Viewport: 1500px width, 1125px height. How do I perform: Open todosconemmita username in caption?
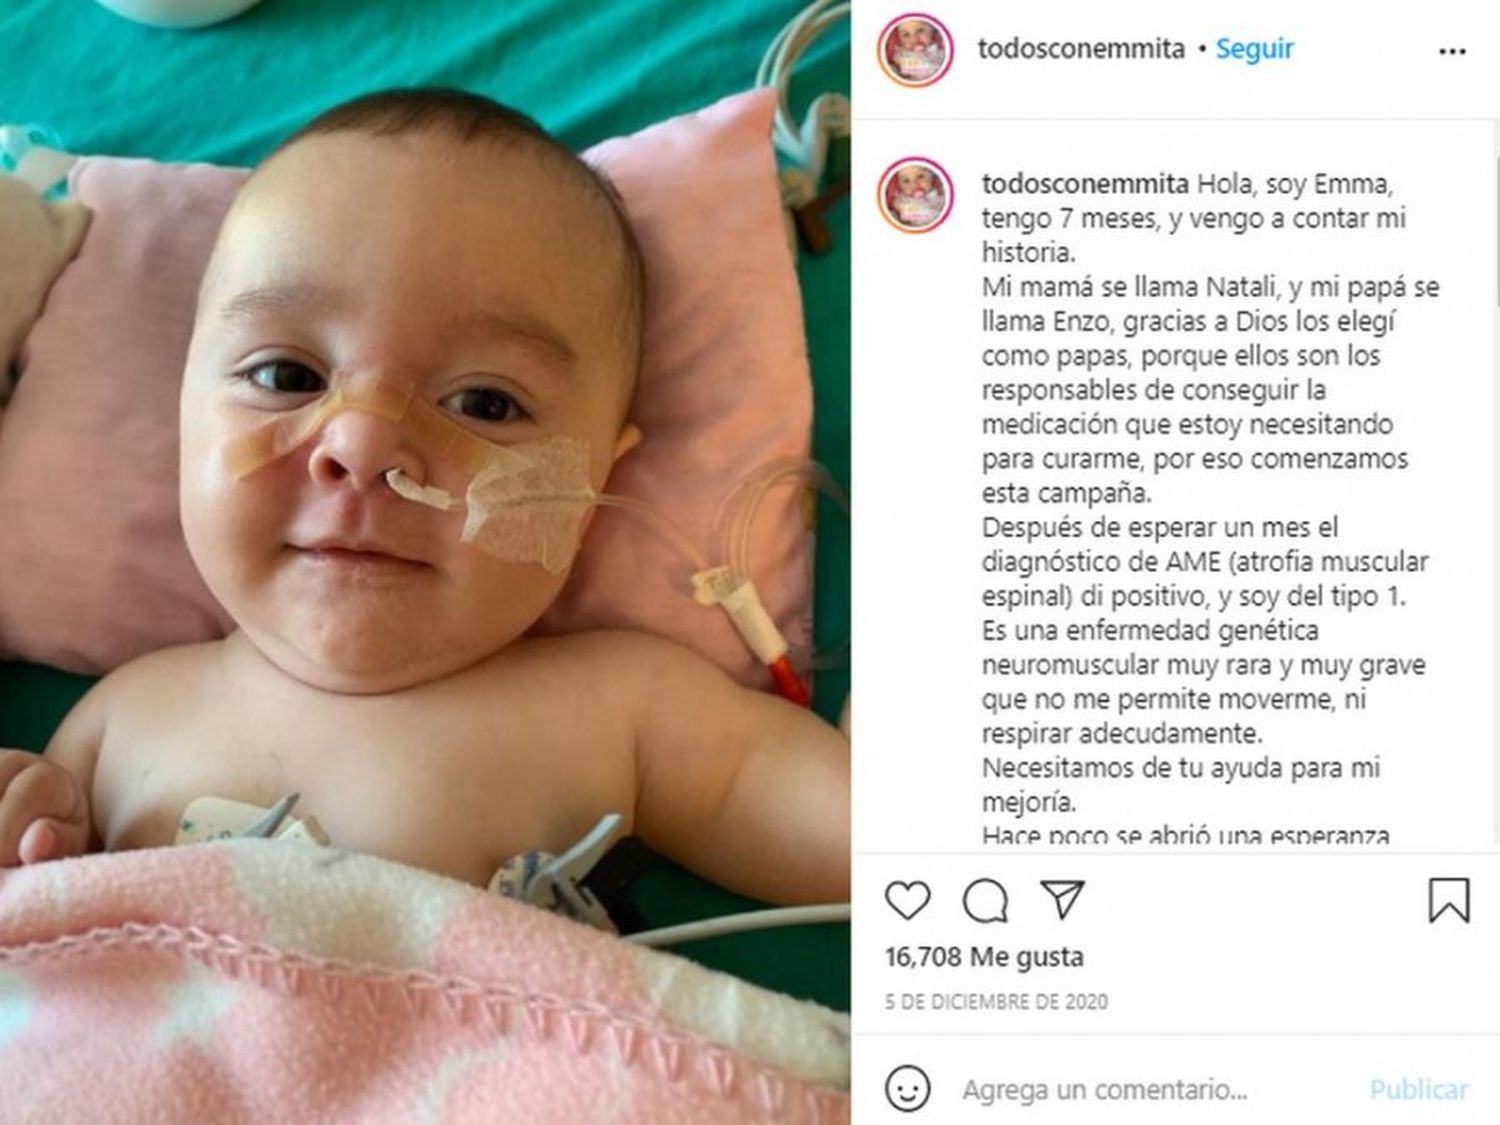[1085, 184]
